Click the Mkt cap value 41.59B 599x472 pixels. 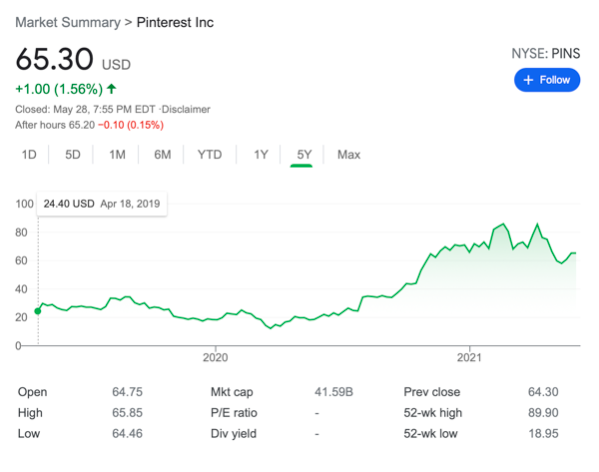[334, 392]
